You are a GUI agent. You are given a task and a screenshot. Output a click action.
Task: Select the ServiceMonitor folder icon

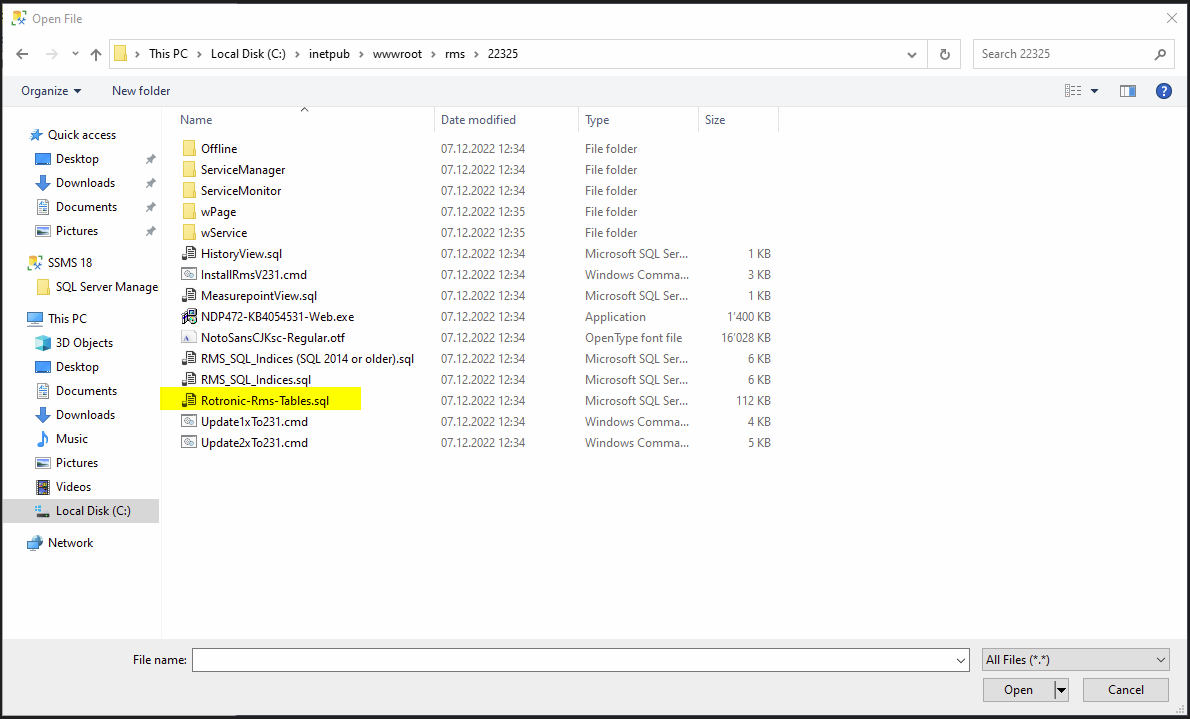(189, 191)
